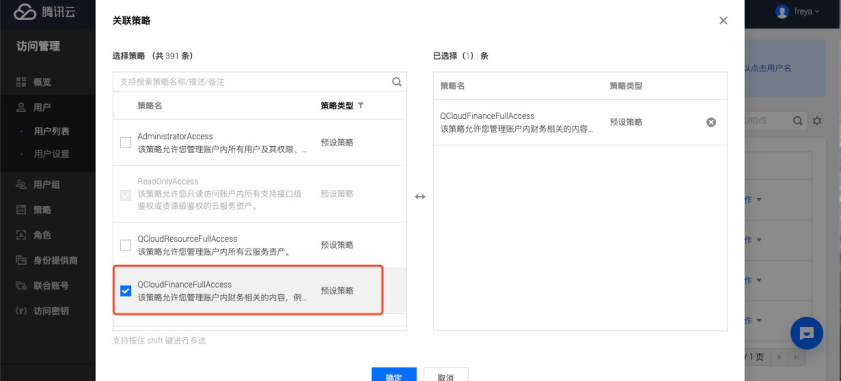Click QCloudFinanceFullAccess name in left list
Screen dimensions: 841x381
(x=185, y=284)
